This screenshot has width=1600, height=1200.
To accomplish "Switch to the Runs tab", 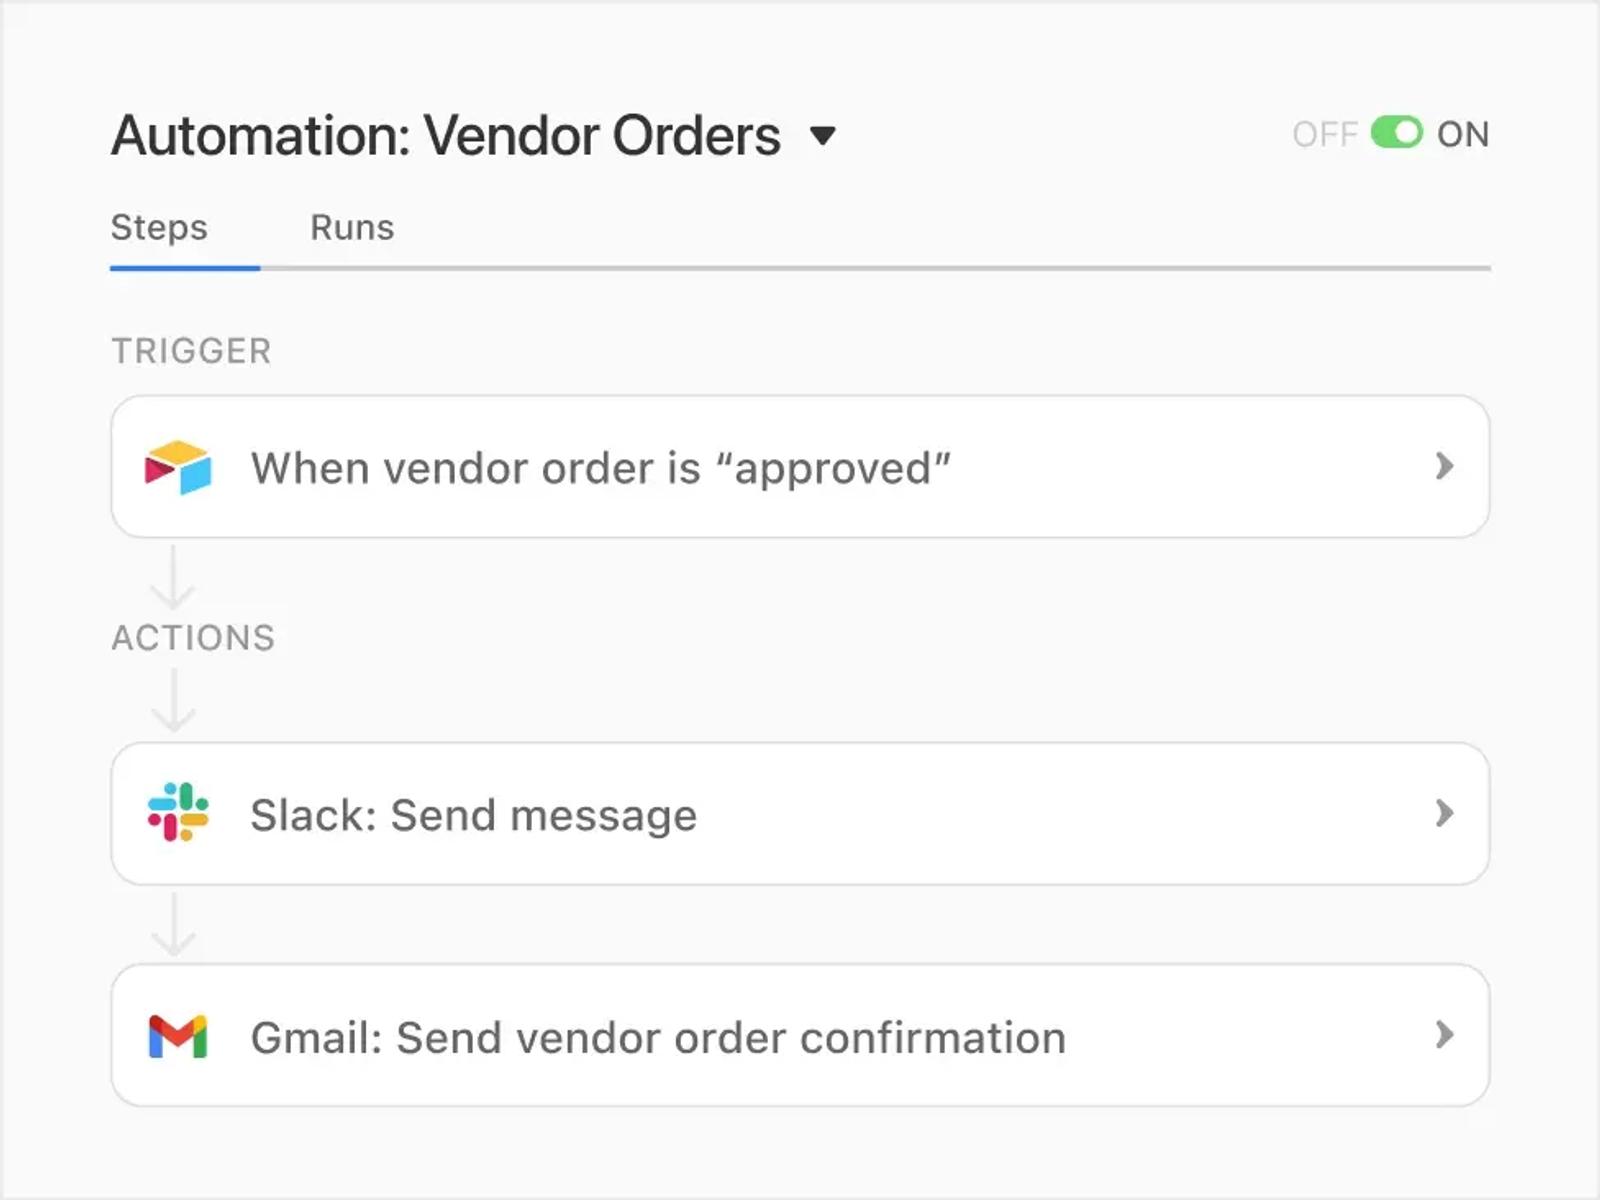I will point(352,228).
